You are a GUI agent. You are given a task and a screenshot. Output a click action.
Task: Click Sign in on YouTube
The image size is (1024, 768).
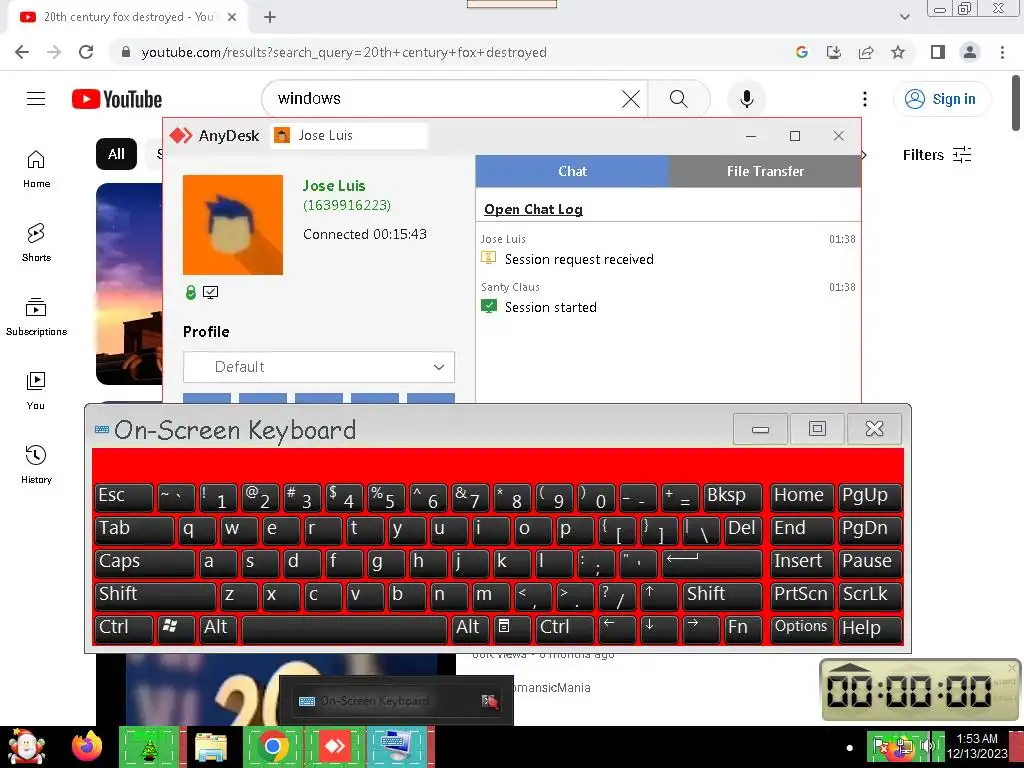coord(940,99)
